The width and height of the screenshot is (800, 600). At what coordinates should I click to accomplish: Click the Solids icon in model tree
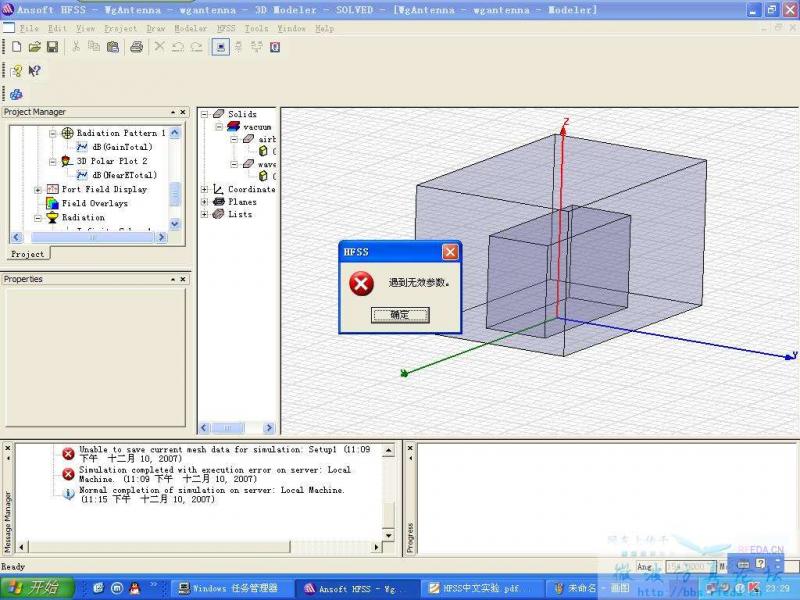click(x=218, y=113)
